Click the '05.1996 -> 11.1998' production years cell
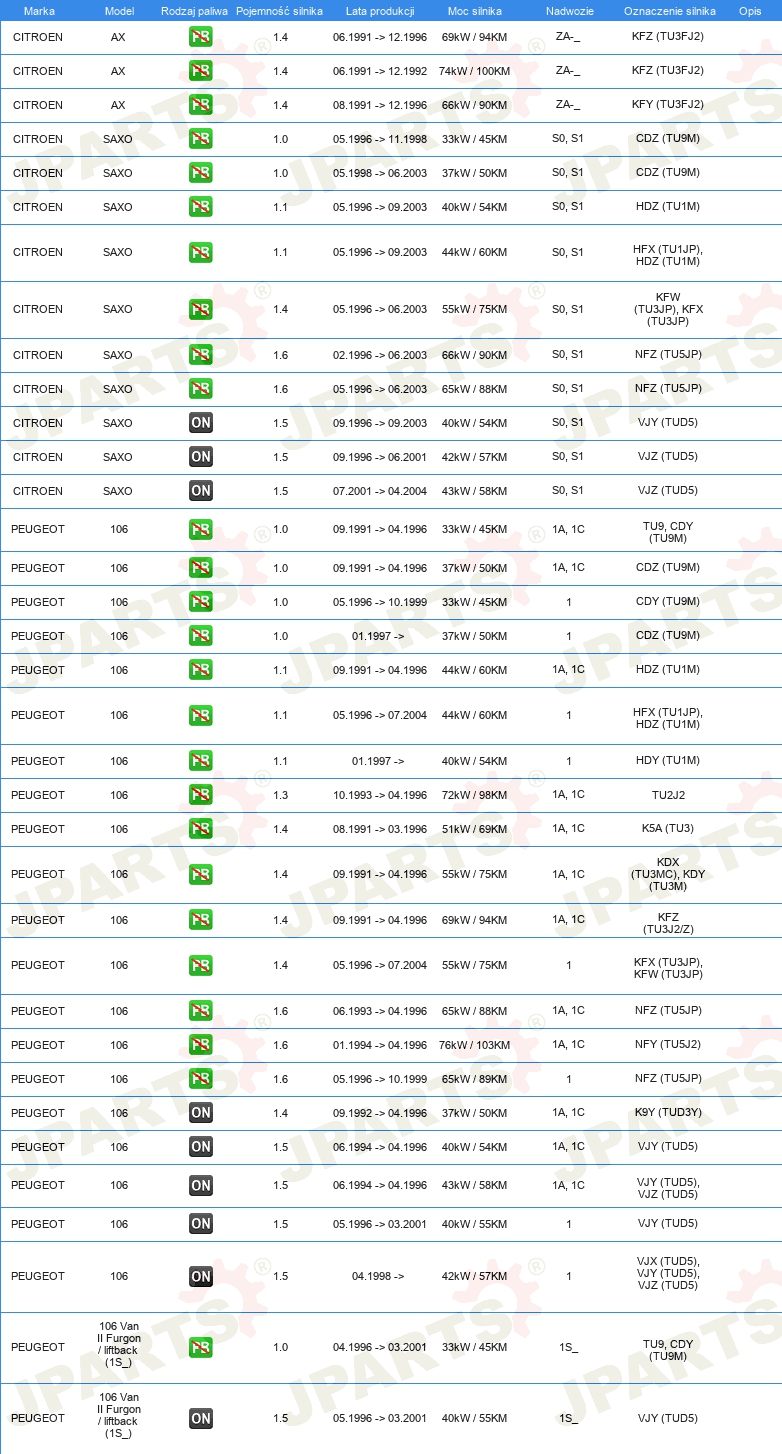Screen dimensions: 782x1454 coord(380,140)
